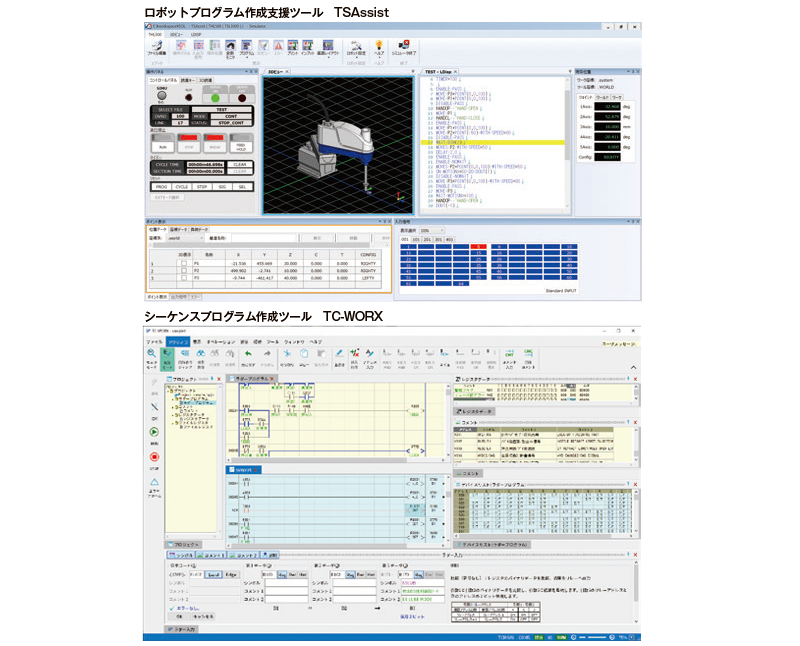Collapse the TC-WORX ribbon with the chevron
Viewport: 800px width, 646px height.
[x=633, y=367]
